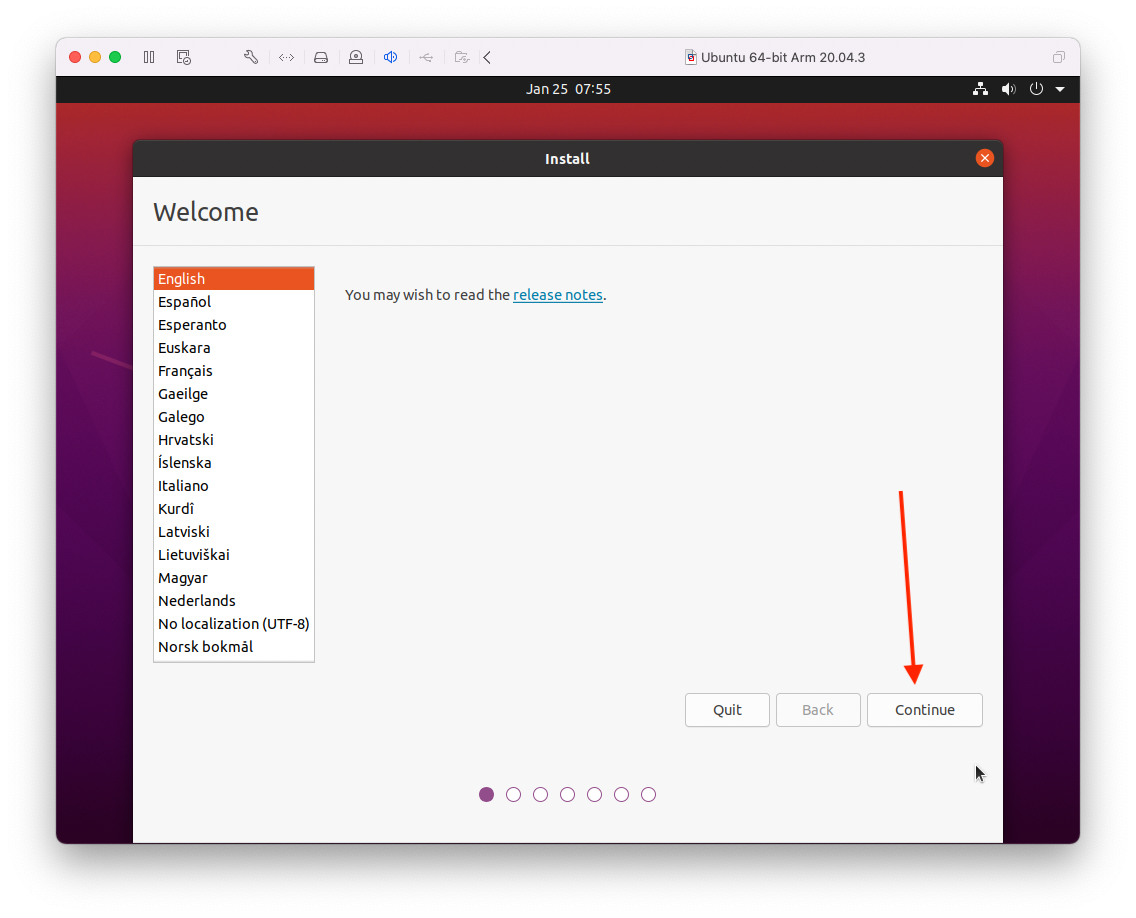Open Ubuntu system menu dropdown arrow
1136x918 pixels.
click(x=1060, y=89)
